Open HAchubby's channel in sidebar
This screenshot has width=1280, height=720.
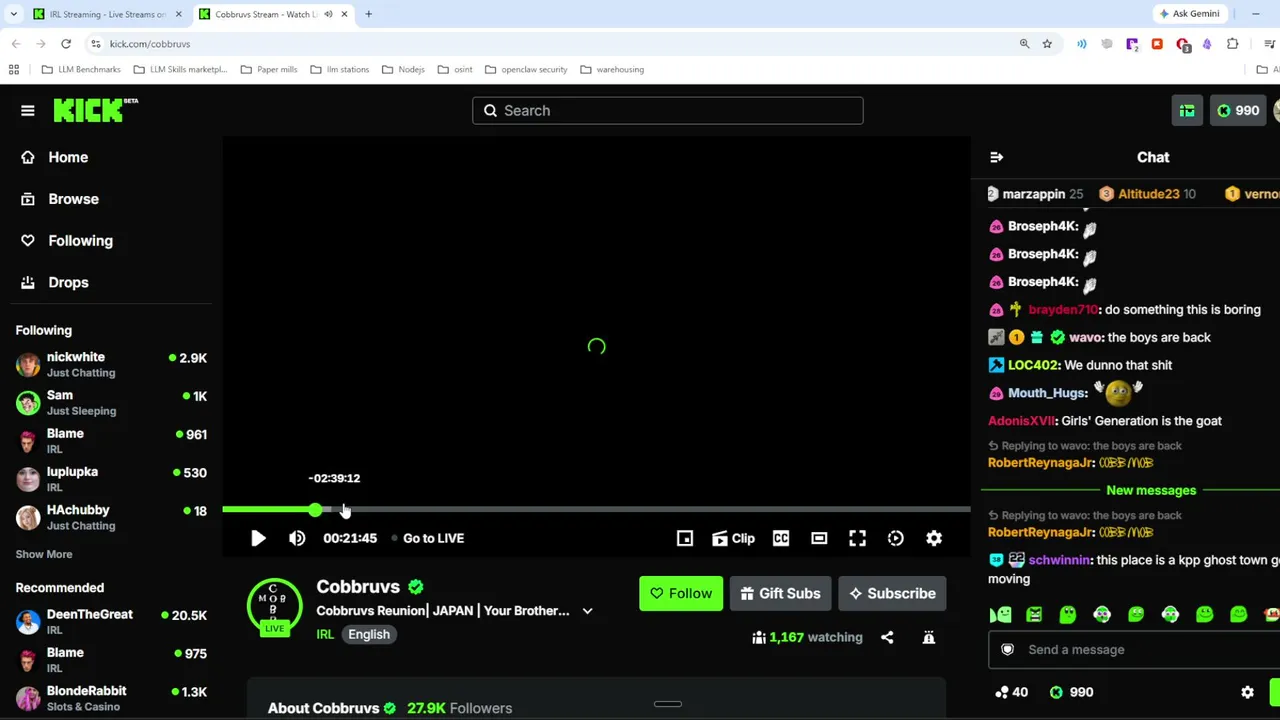coord(110,517)
